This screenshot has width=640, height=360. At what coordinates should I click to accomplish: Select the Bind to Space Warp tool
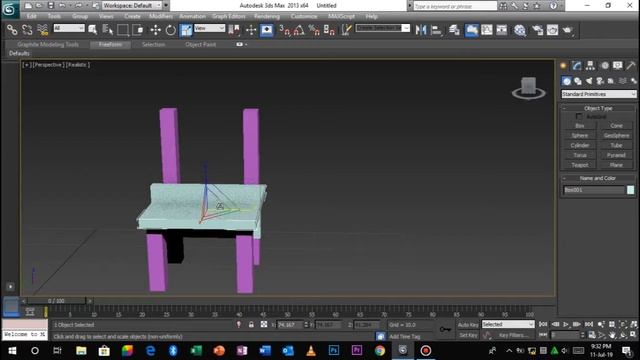[42, 30]
